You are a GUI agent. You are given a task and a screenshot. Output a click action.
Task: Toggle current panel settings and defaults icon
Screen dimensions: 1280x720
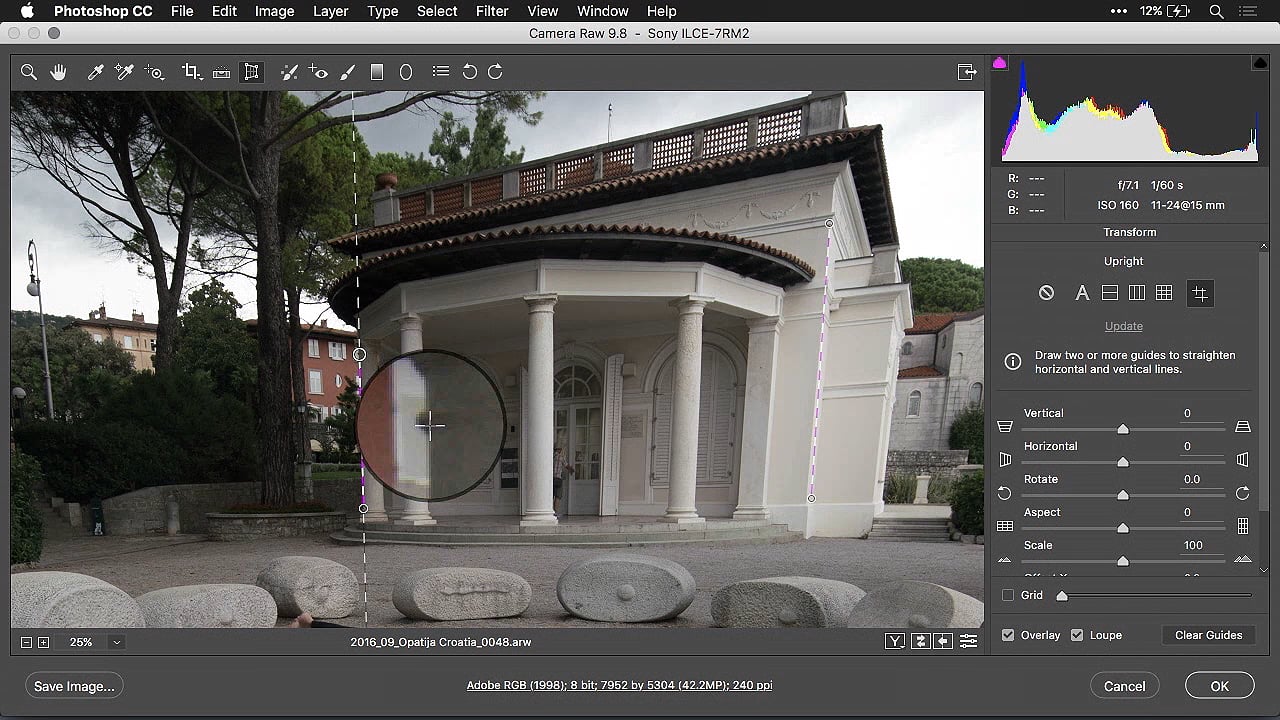coord(968,642)
